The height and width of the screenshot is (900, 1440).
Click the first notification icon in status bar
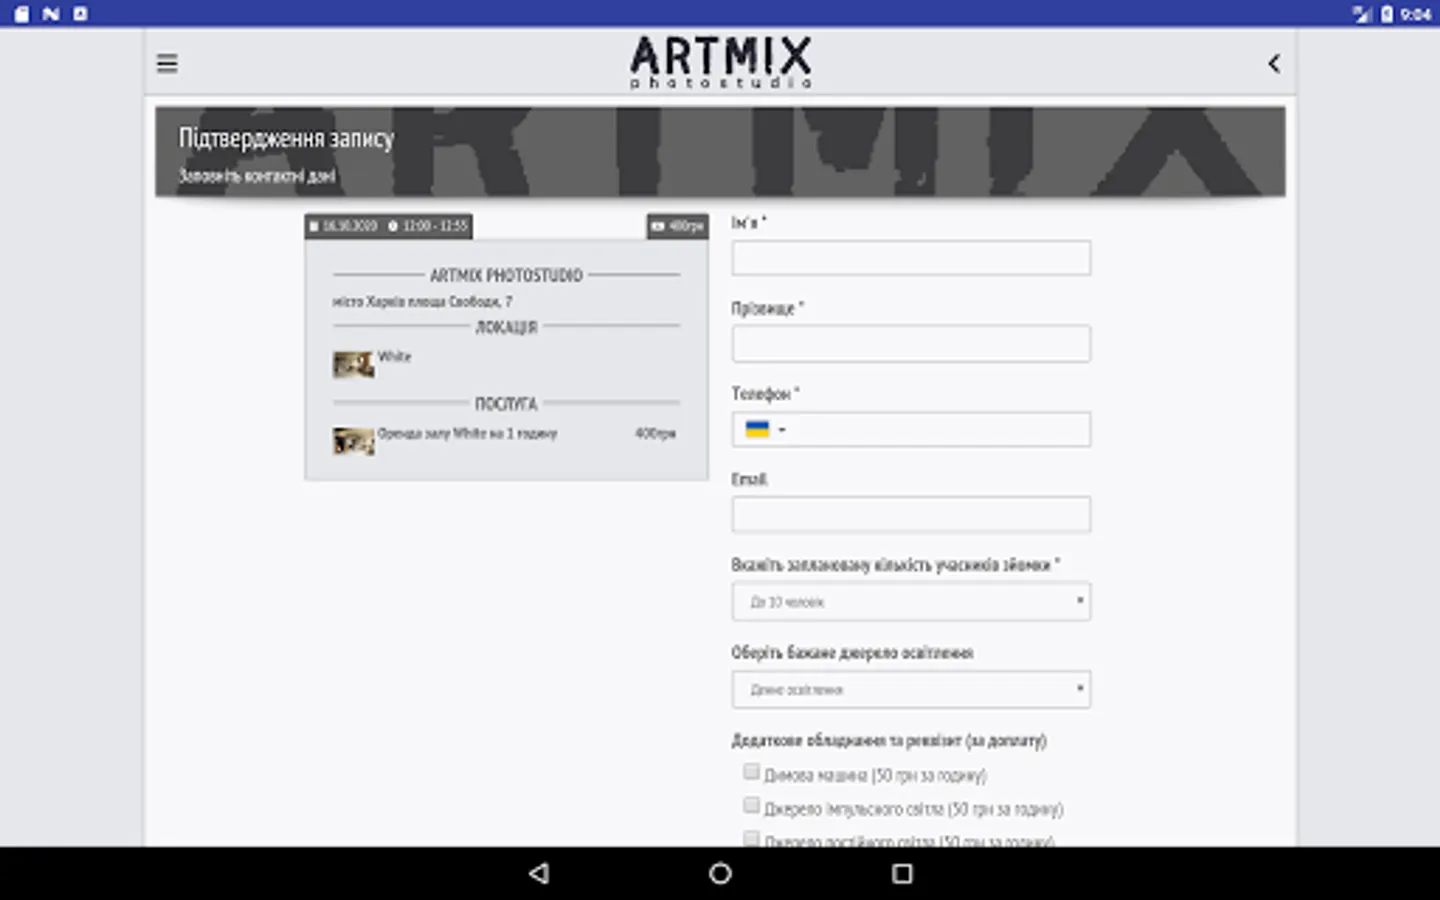point(22,14)
